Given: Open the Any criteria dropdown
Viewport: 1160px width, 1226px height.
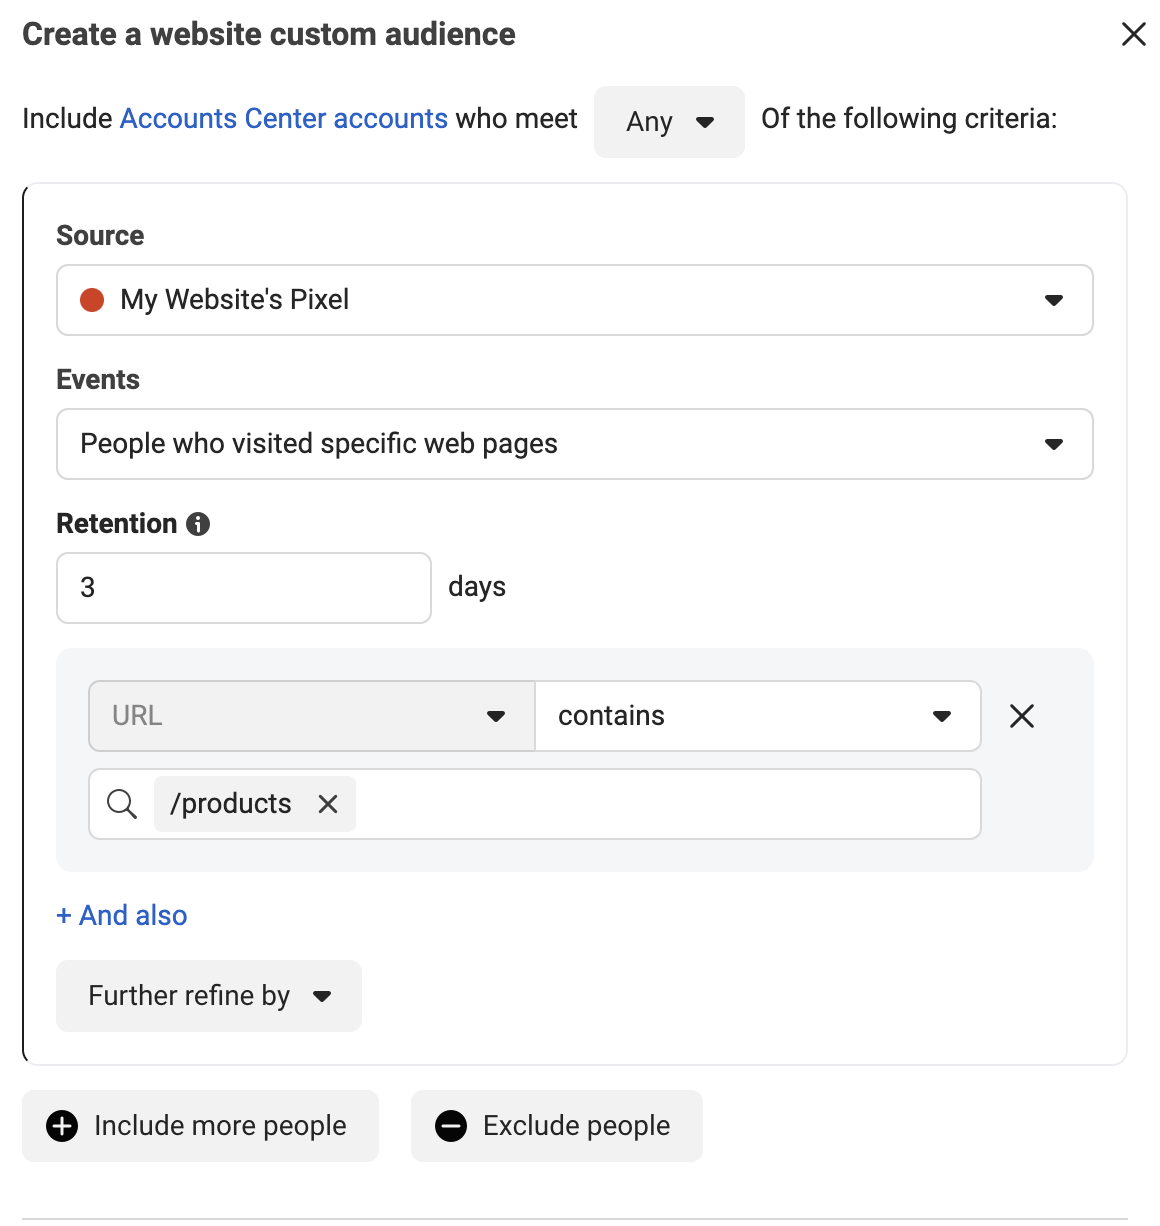Looking at the screenshot, I should coord(669,122).
